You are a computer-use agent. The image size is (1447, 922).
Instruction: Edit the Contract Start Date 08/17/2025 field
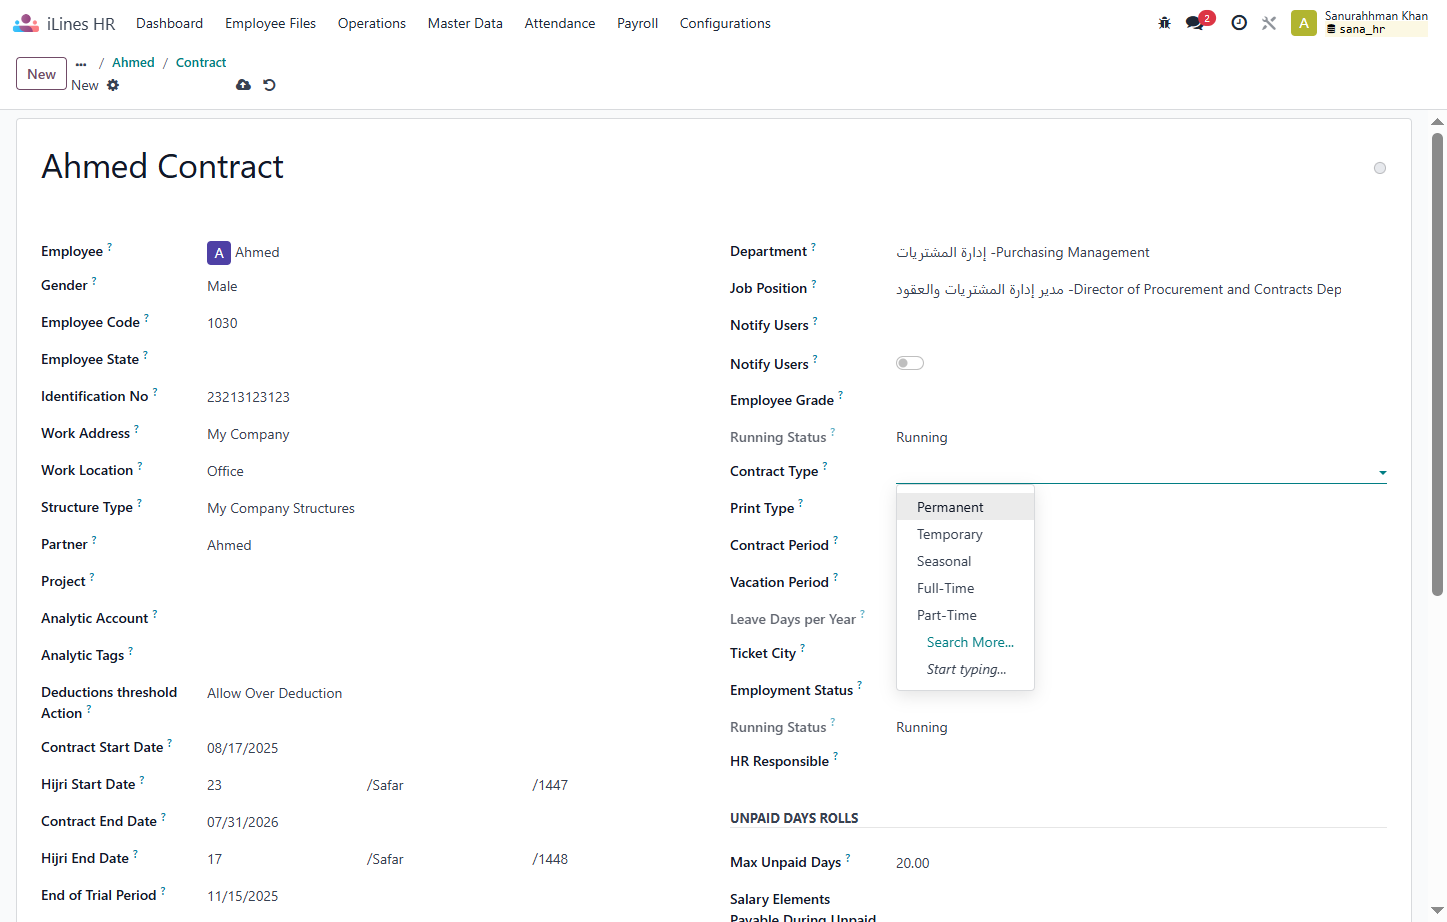(243, 748)
